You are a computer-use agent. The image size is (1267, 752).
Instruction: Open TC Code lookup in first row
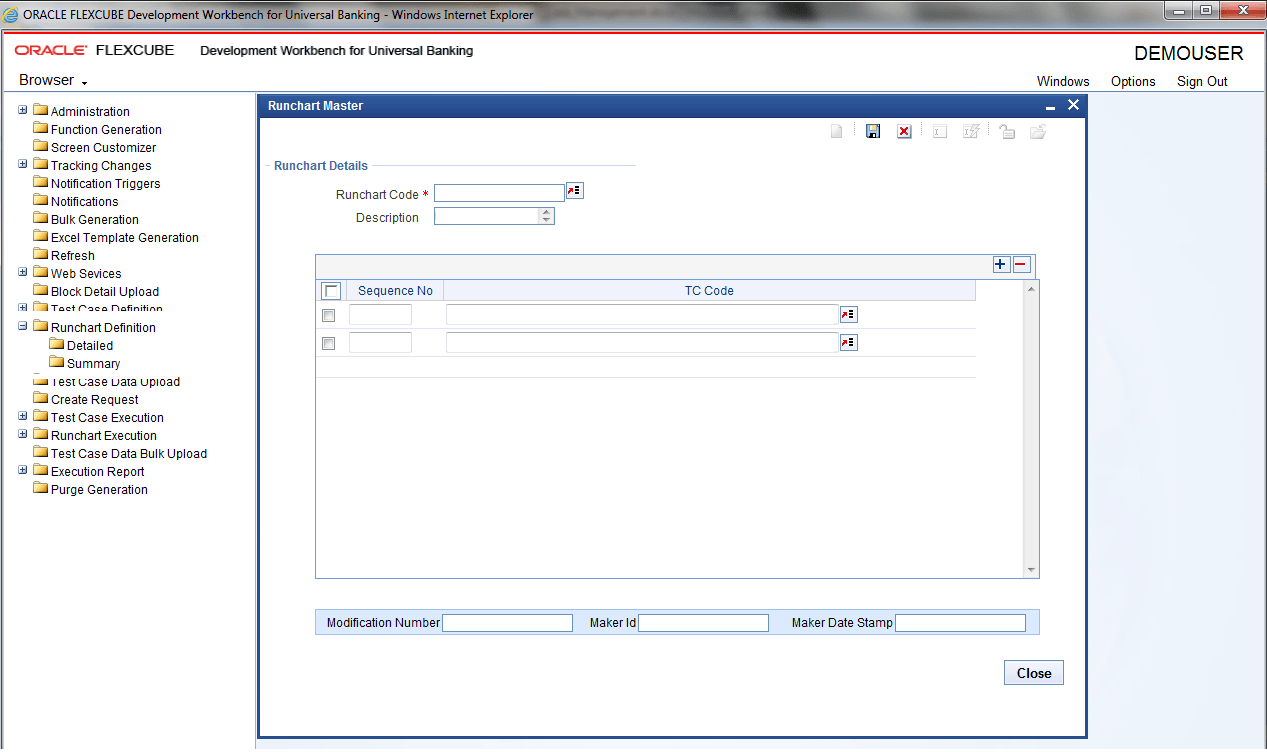(849, 314)
